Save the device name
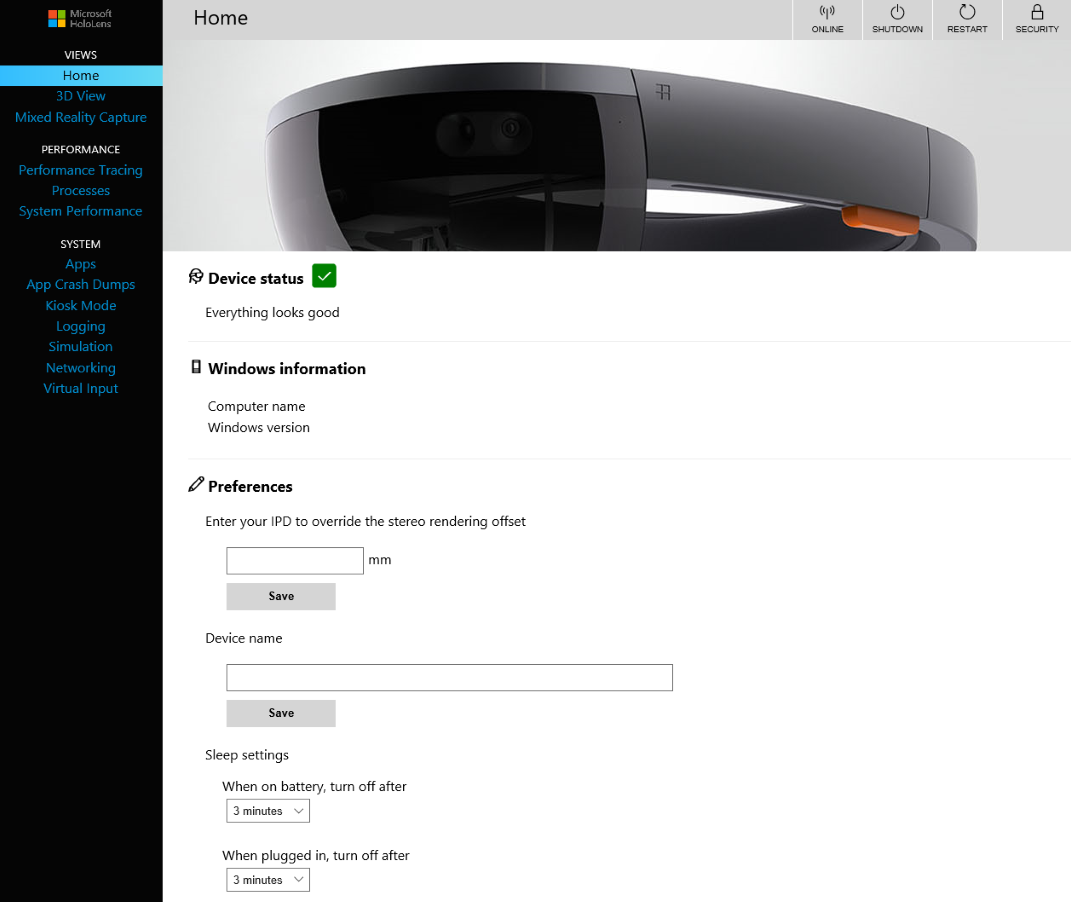Screen dimensions: 1071x902 click(281, 713)
